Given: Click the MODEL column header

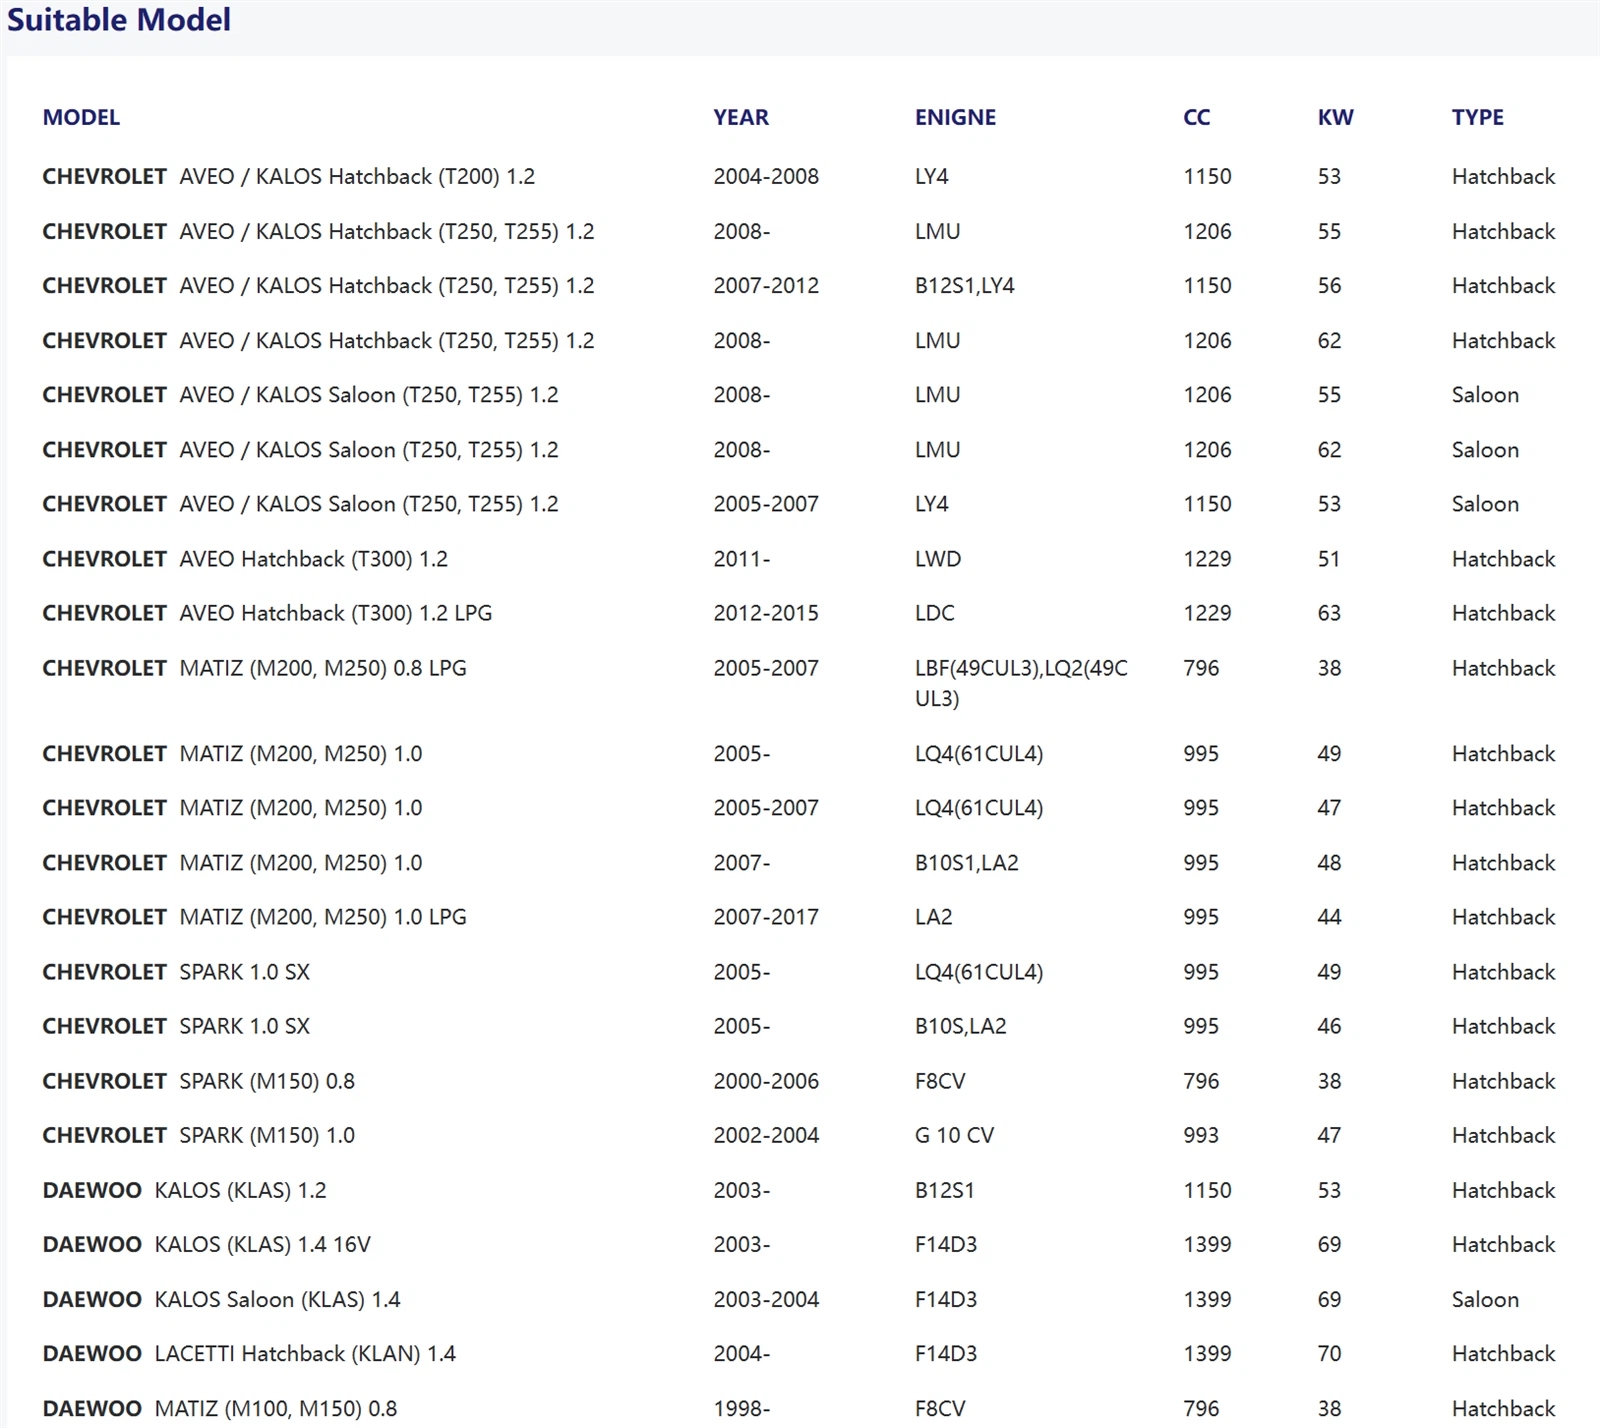Looking at the screenshot, I should click(81, 117).
